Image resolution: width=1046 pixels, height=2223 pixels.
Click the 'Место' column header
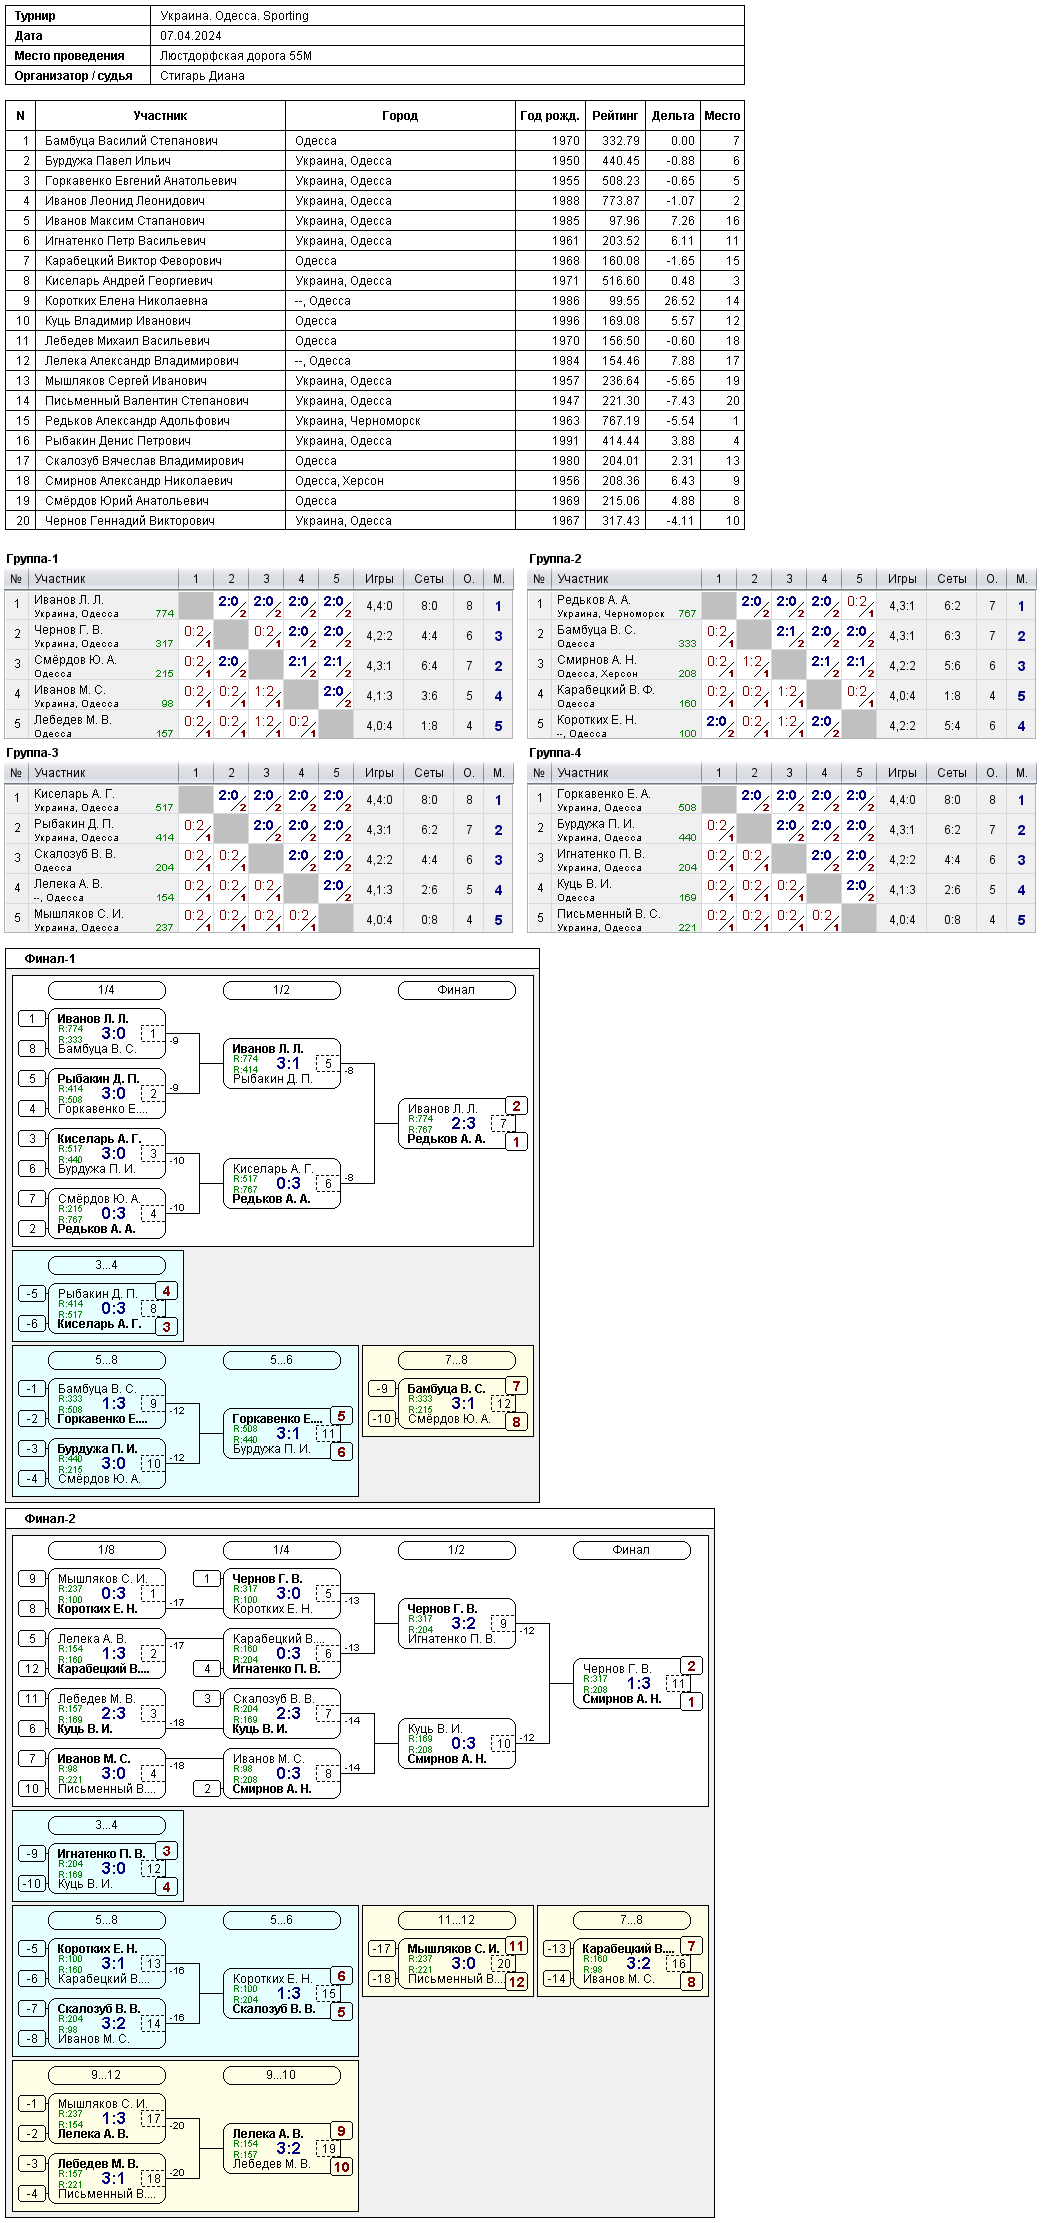coord(722,116)
